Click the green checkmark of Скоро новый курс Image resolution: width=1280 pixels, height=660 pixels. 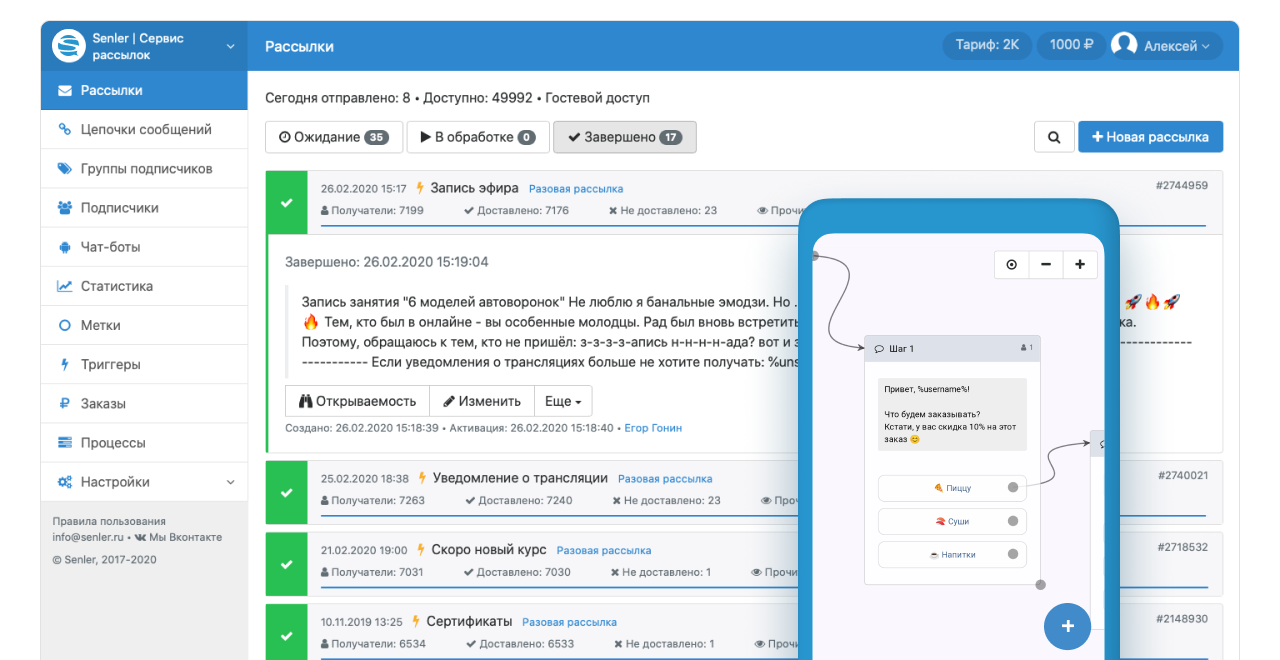coord(287,564)
